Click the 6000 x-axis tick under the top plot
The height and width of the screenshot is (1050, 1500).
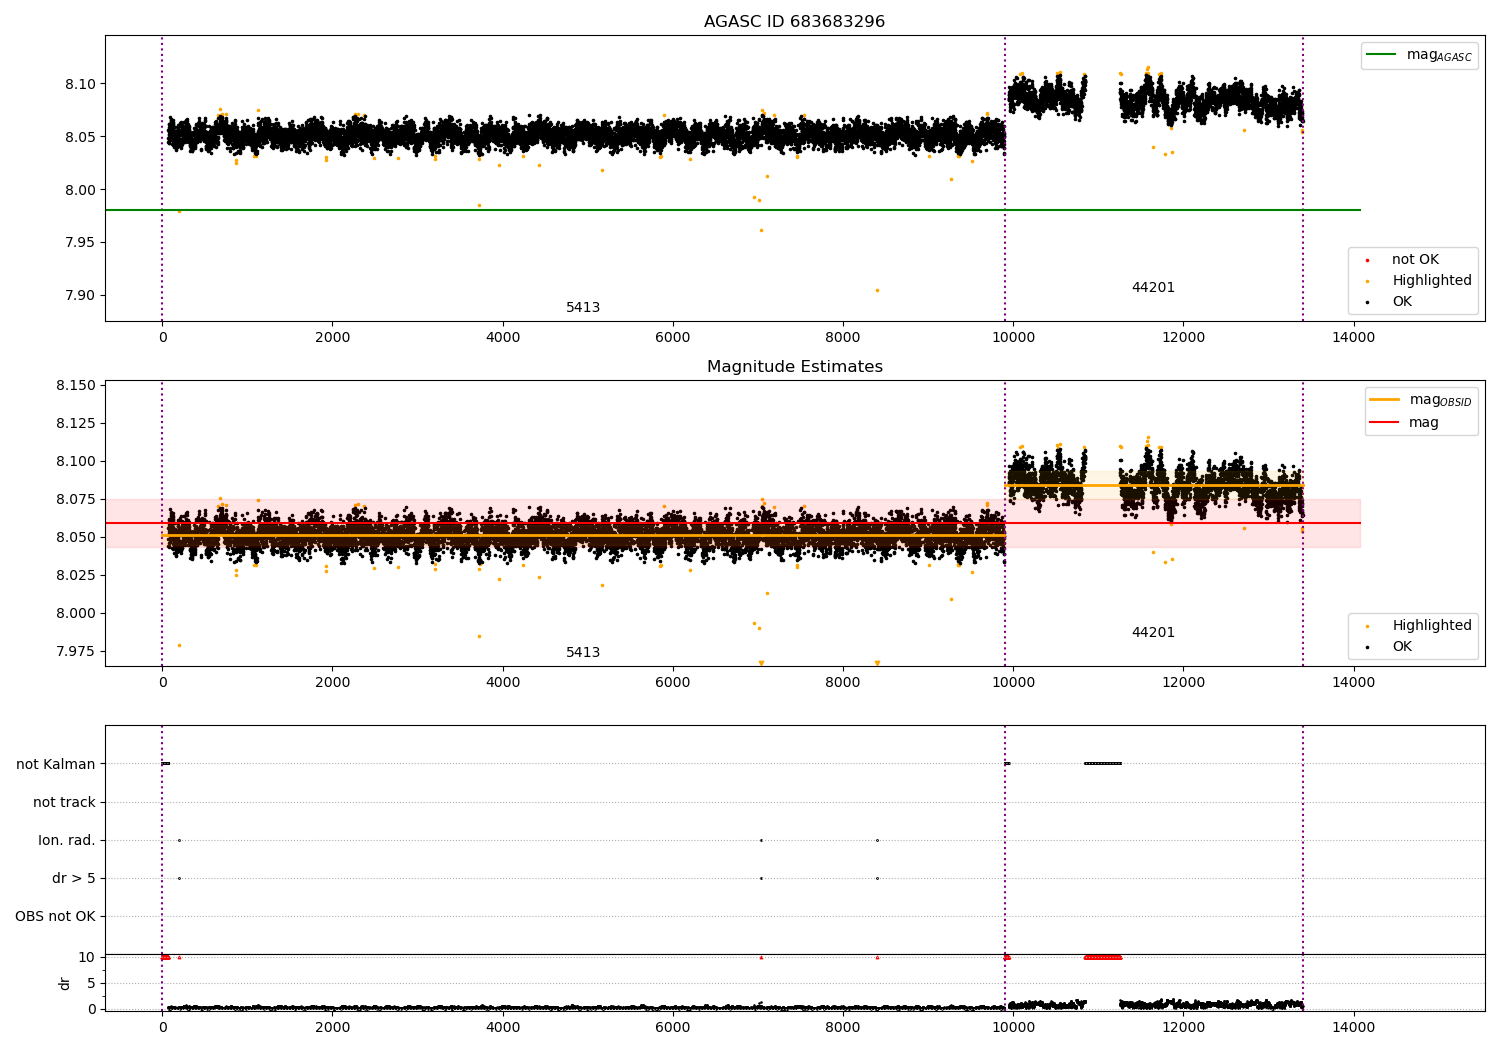point(673,338)
